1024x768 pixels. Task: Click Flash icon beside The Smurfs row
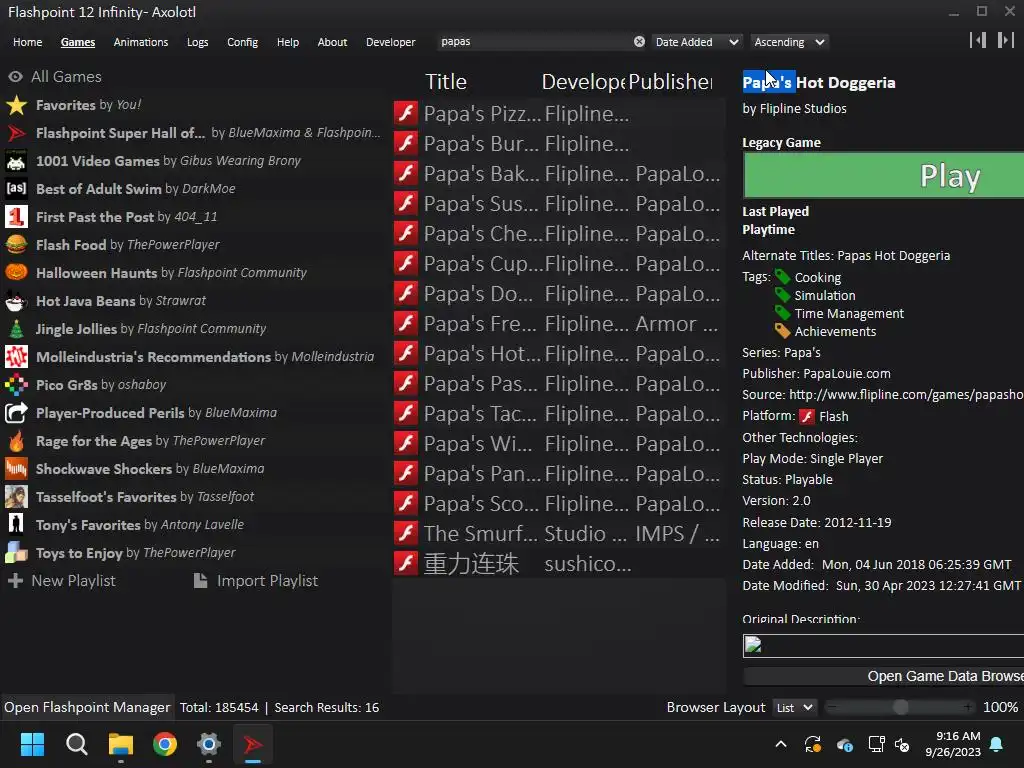(x=406, y=533)
